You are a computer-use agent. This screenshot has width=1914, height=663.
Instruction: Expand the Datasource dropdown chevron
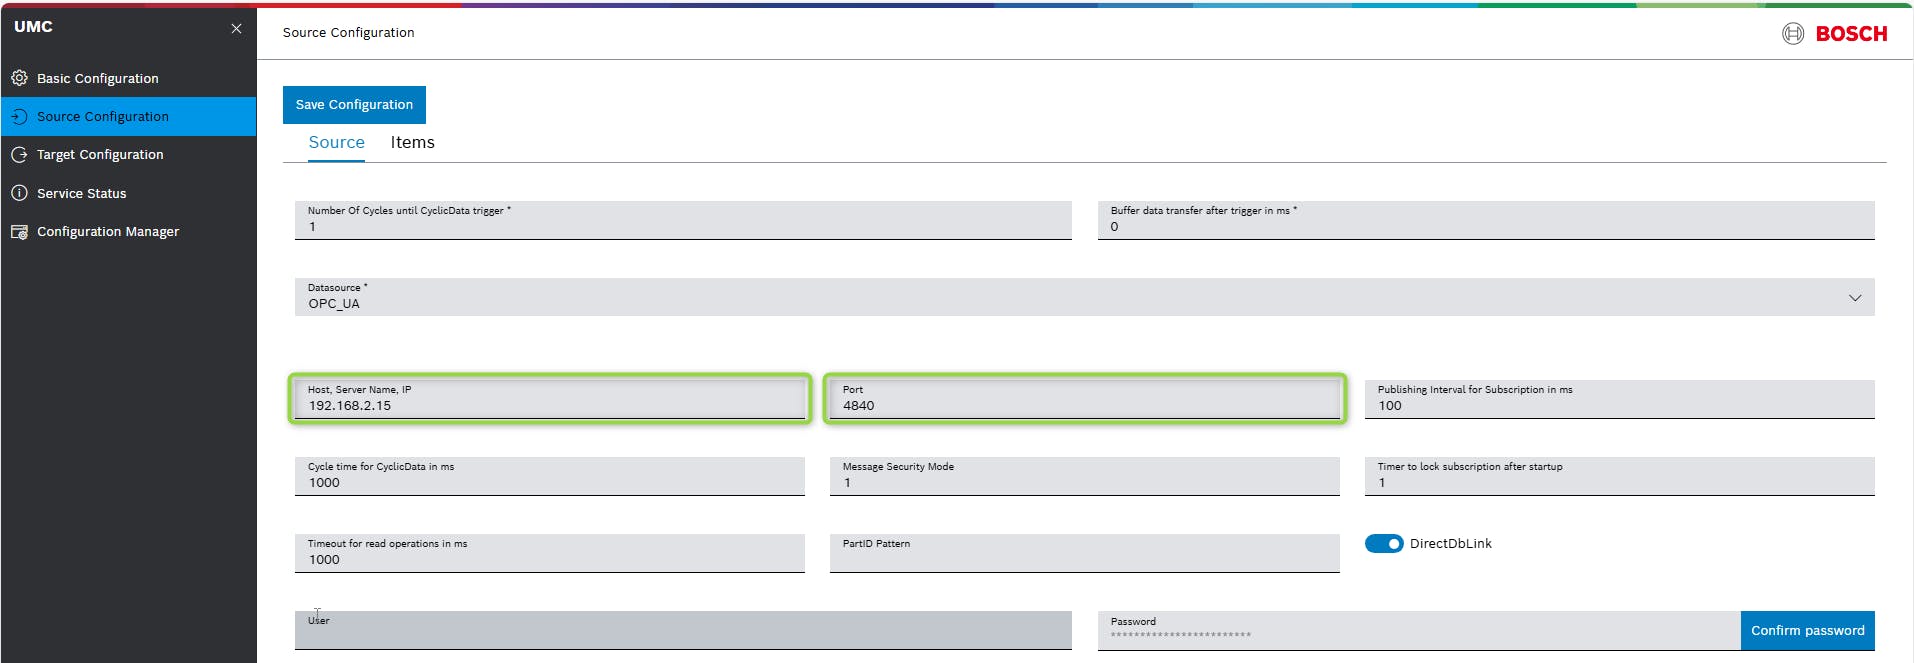(x=1854, y=298)
